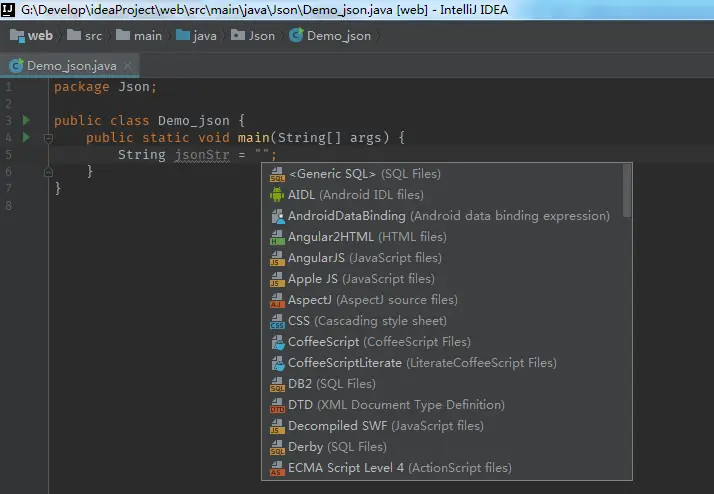Run class Demo_json via gutter arrow
The width and height of the screenshot is (714, 494).
pos(26,120)
